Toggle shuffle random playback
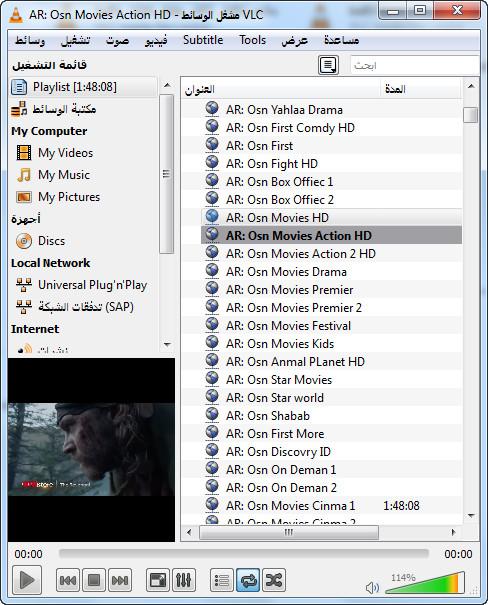Viewport: 488px width, 605px height. pyautogui.click(x=274, y=580)
